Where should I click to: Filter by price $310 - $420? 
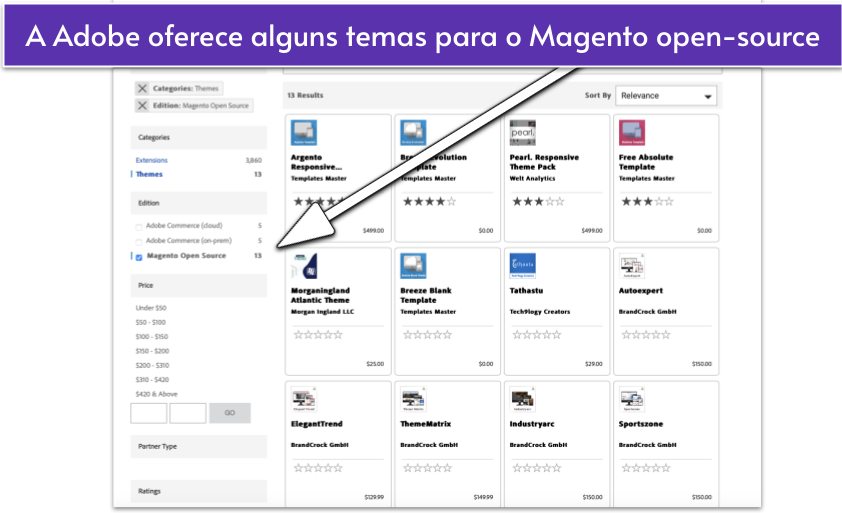(152, 379)
